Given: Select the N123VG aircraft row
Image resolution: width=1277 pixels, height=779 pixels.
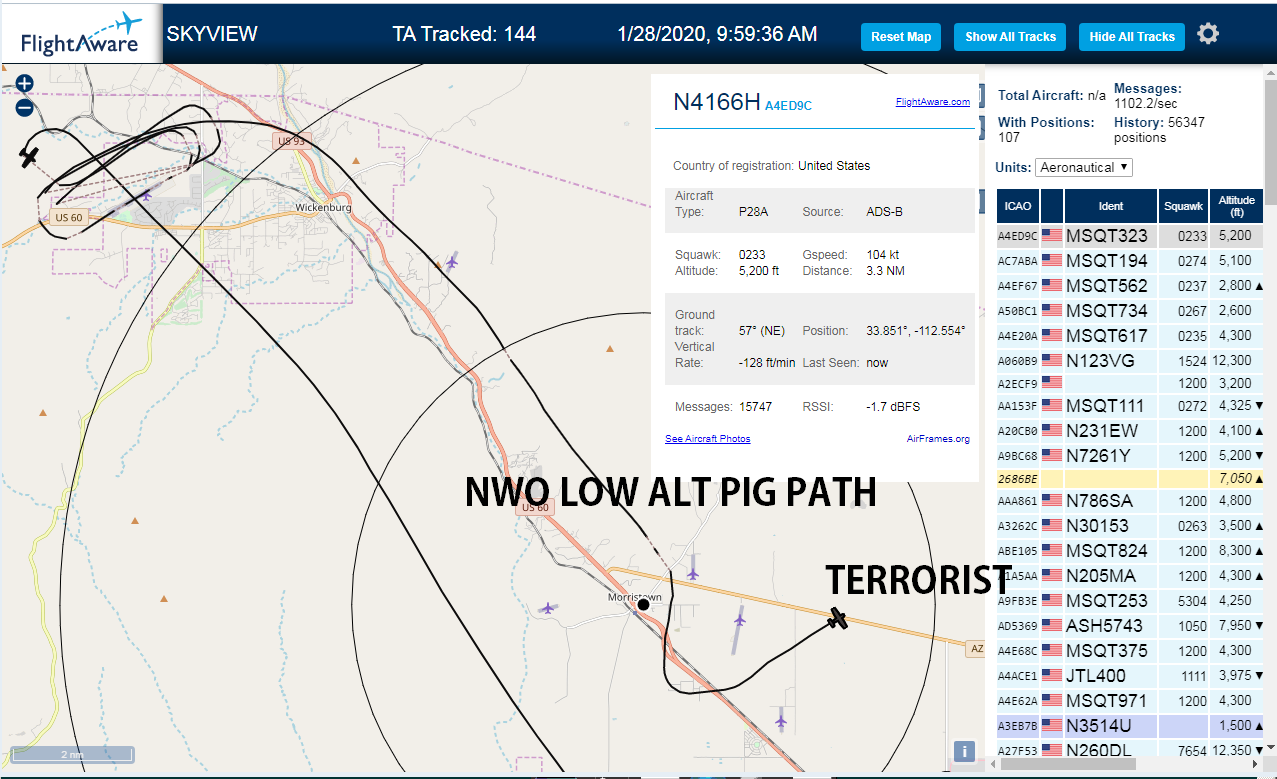Looking at the screenshot, I should tap(1130, 361).
